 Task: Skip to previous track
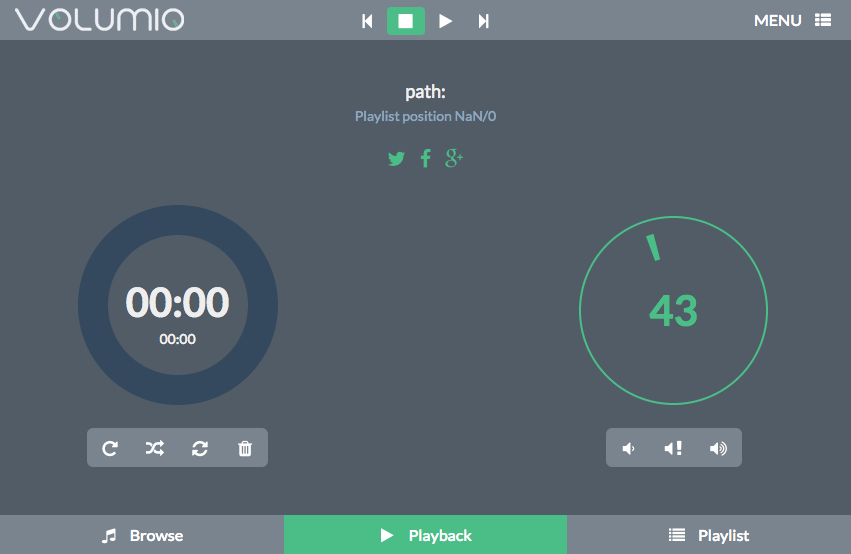click(367, 21)
